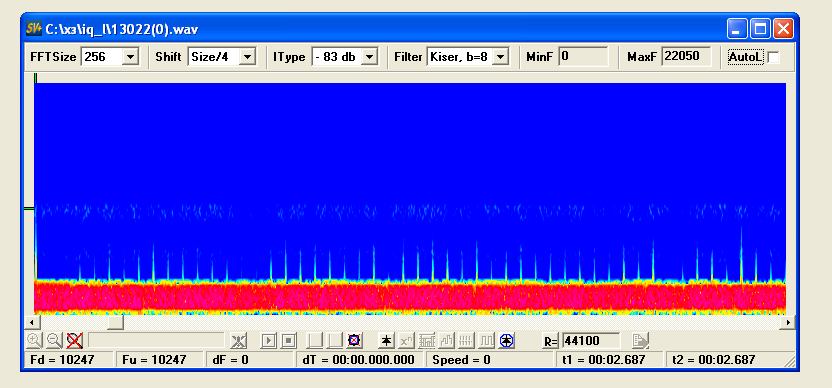The width and height of the screenshot is (832, 388).
Task: Click the zoom in magnifier icon
Action: pos(33,340)
